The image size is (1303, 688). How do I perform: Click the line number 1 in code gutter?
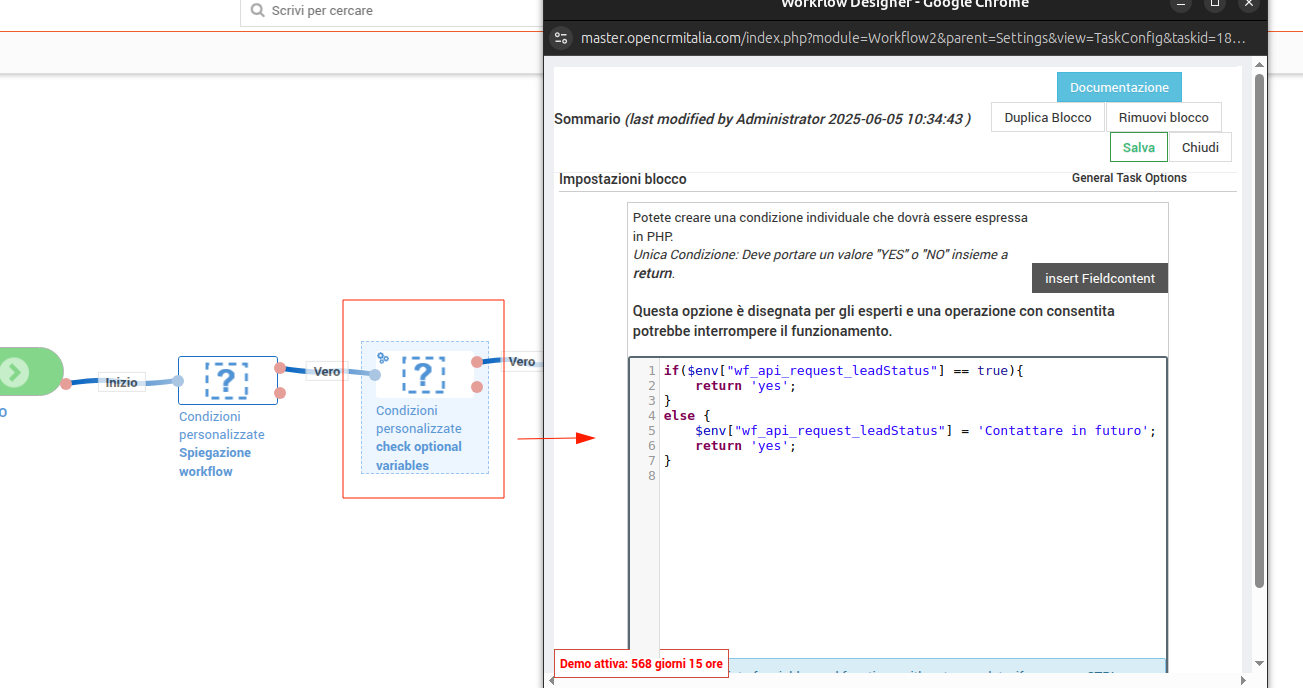pos(652,371)
